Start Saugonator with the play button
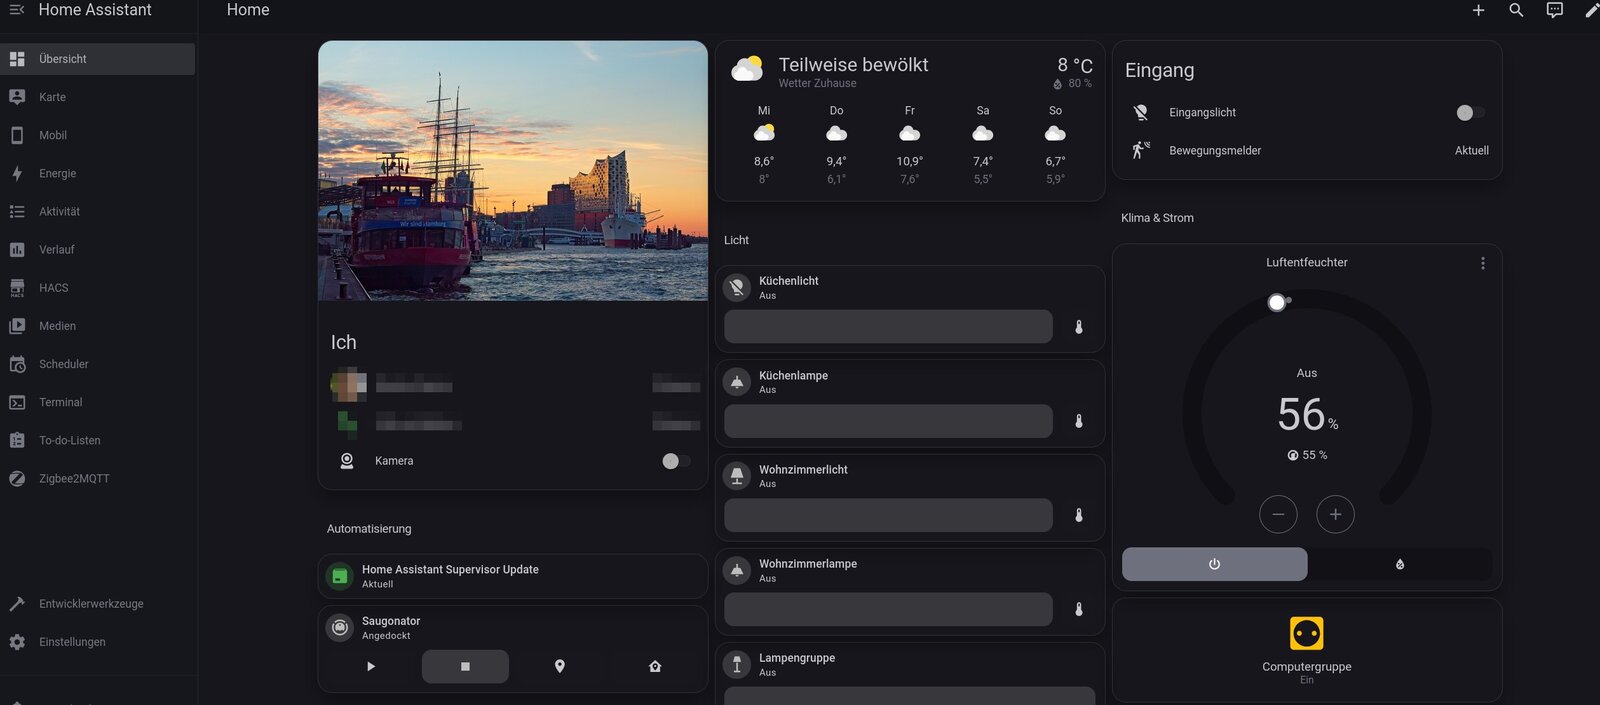The image size is (1600, 705). pyautogui.click(x=371, y=666)
